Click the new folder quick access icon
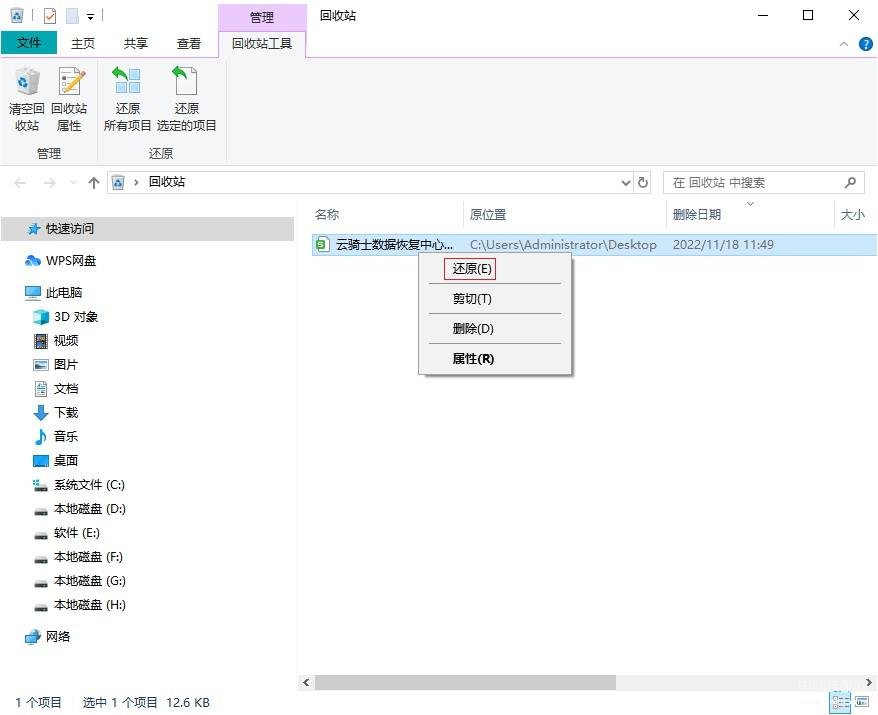 72,16
